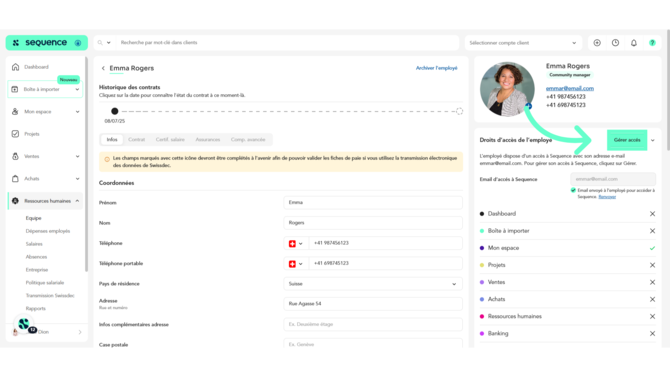The width and height of the screenshot is (670, 377).
Task: Switch to Comp. avancée tab
Action: [248, 140]
